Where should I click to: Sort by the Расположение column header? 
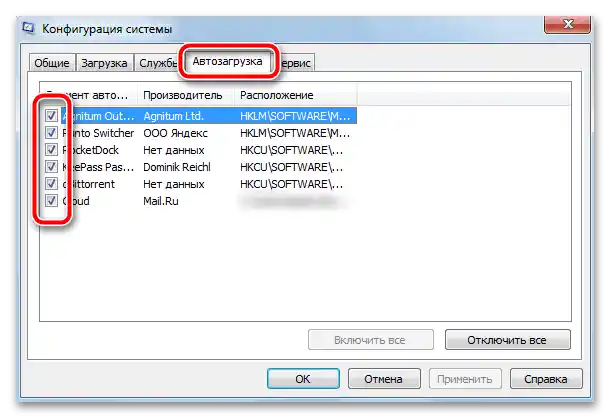296,95
